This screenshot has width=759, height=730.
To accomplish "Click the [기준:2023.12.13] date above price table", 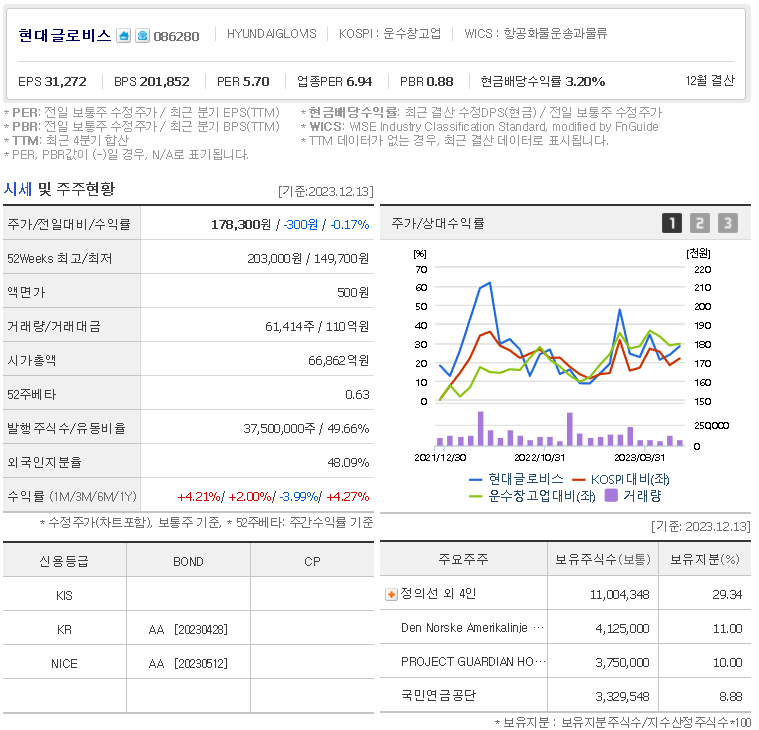I will click(x=326, y=192).
